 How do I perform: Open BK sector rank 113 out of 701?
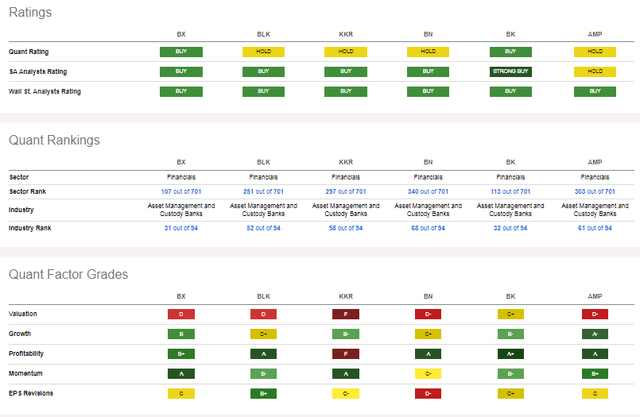pos(510,191)
